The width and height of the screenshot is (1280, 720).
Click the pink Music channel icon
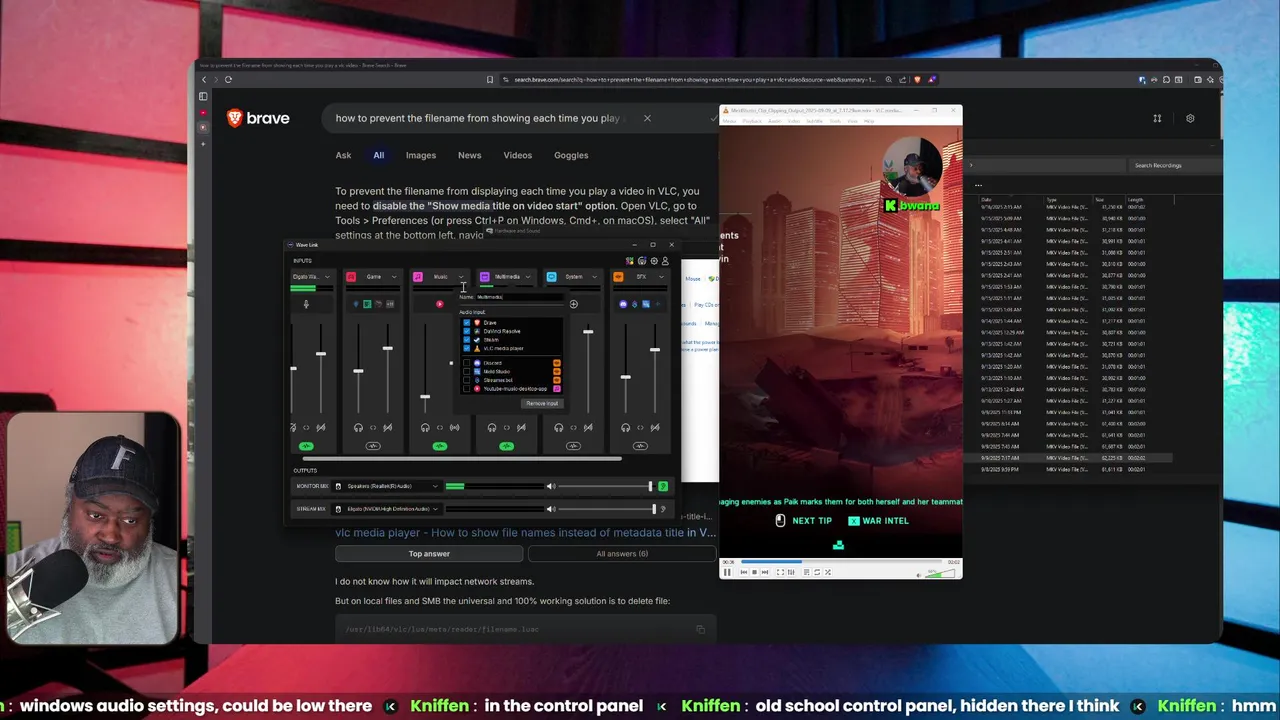pos(418,277)
